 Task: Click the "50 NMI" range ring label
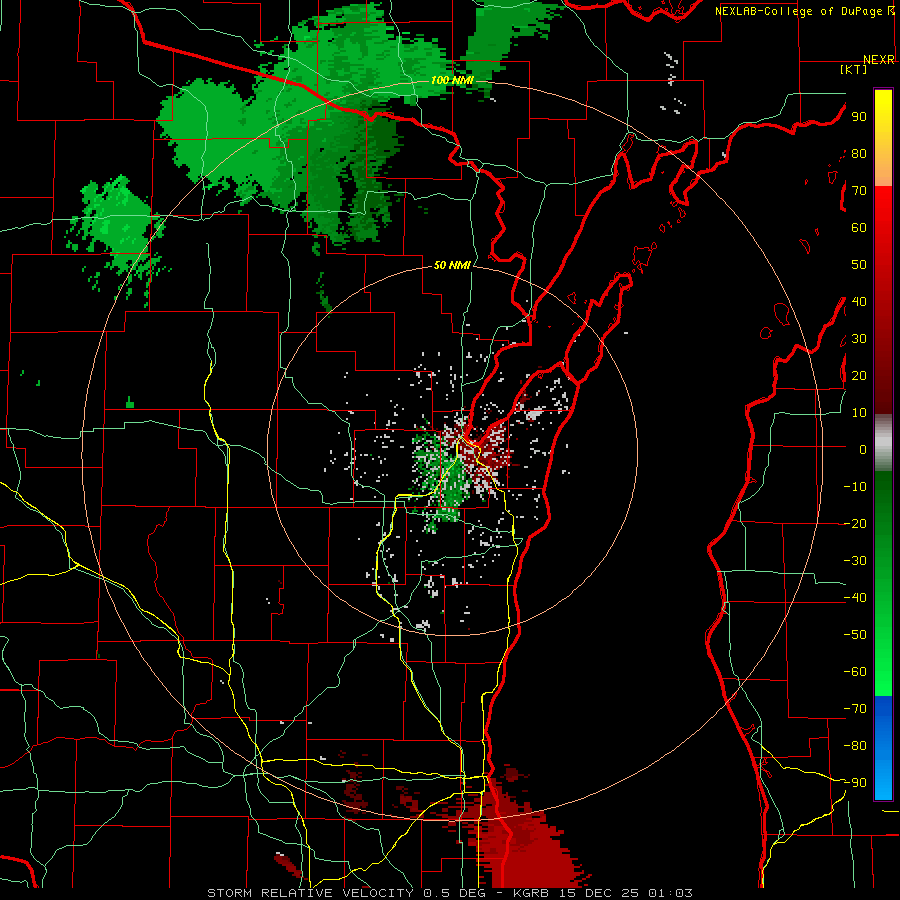point(452,265)
